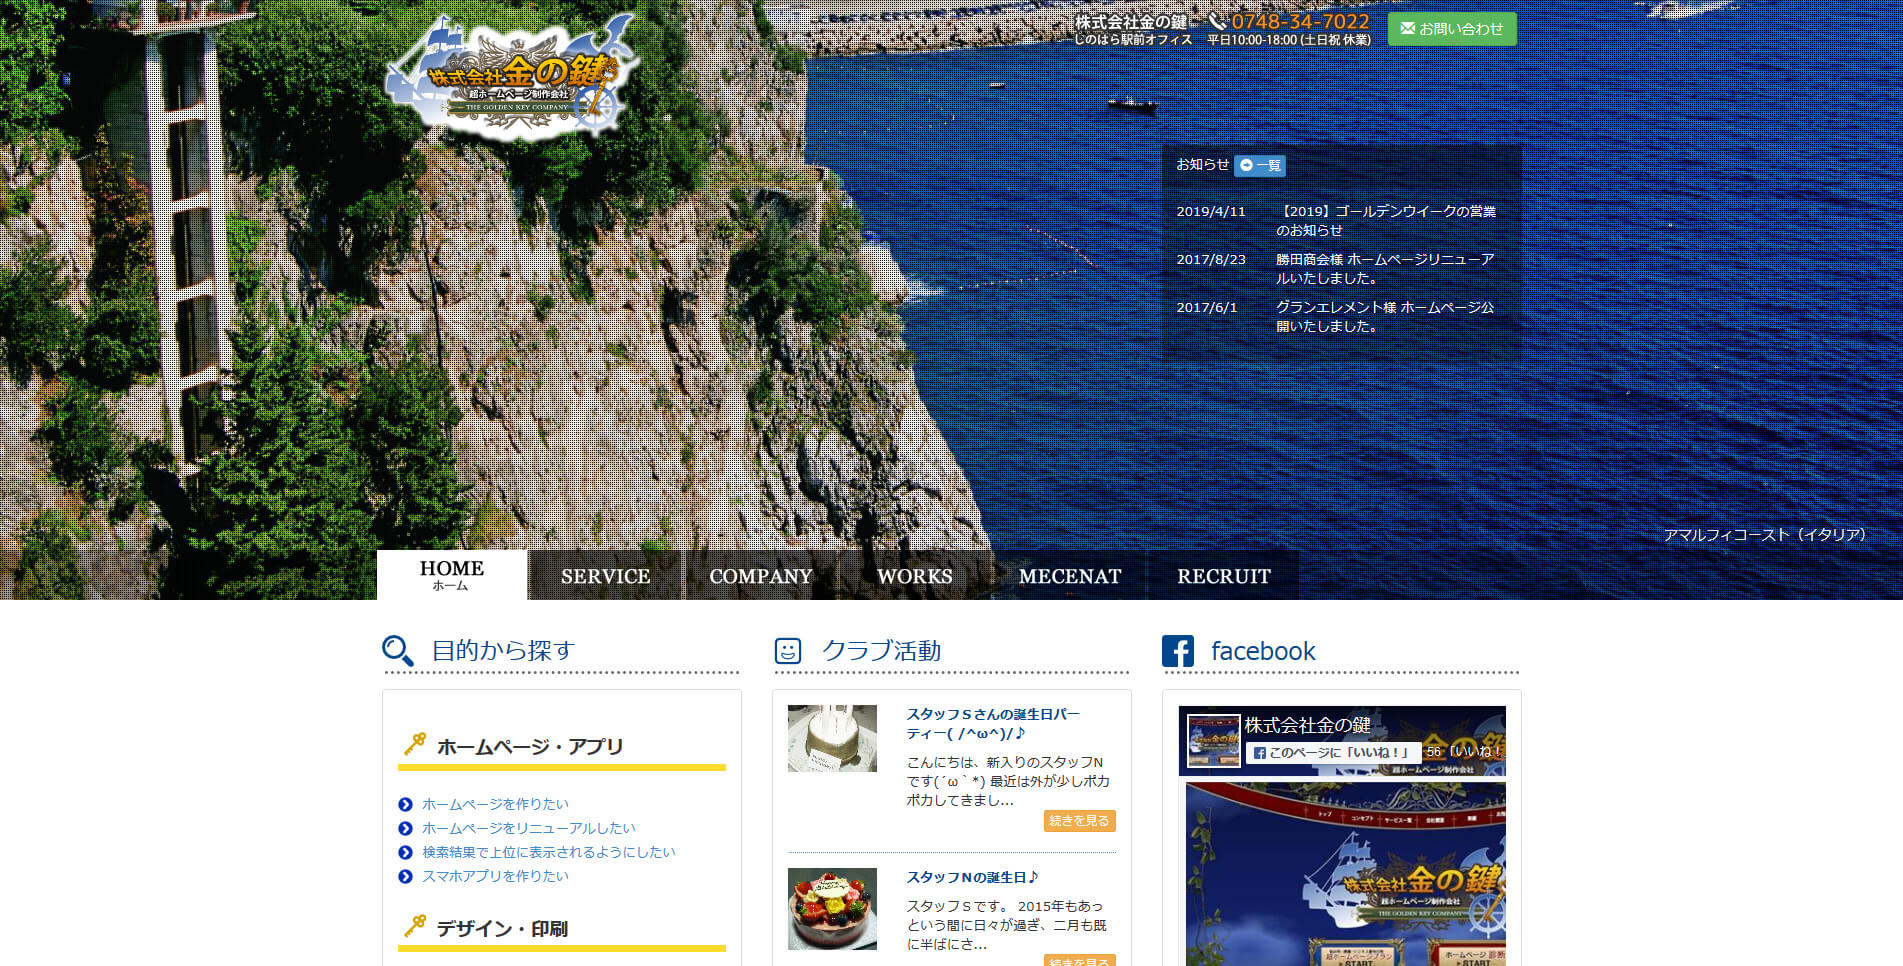The height and width of the screenshot is (966, 1903).
Task: Click the Facebook cover image with ship logo
Action: [x=1345, y=874]
